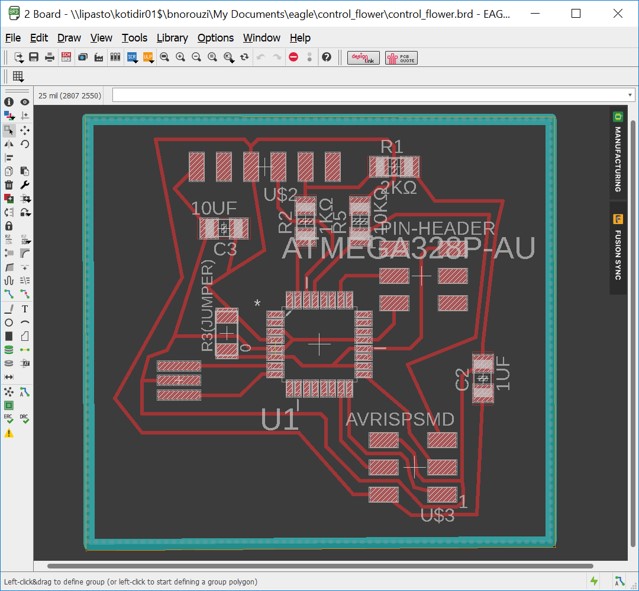639x591 pixels.
Task: Run the ERC check tool
Action: (x=9, y=419)
